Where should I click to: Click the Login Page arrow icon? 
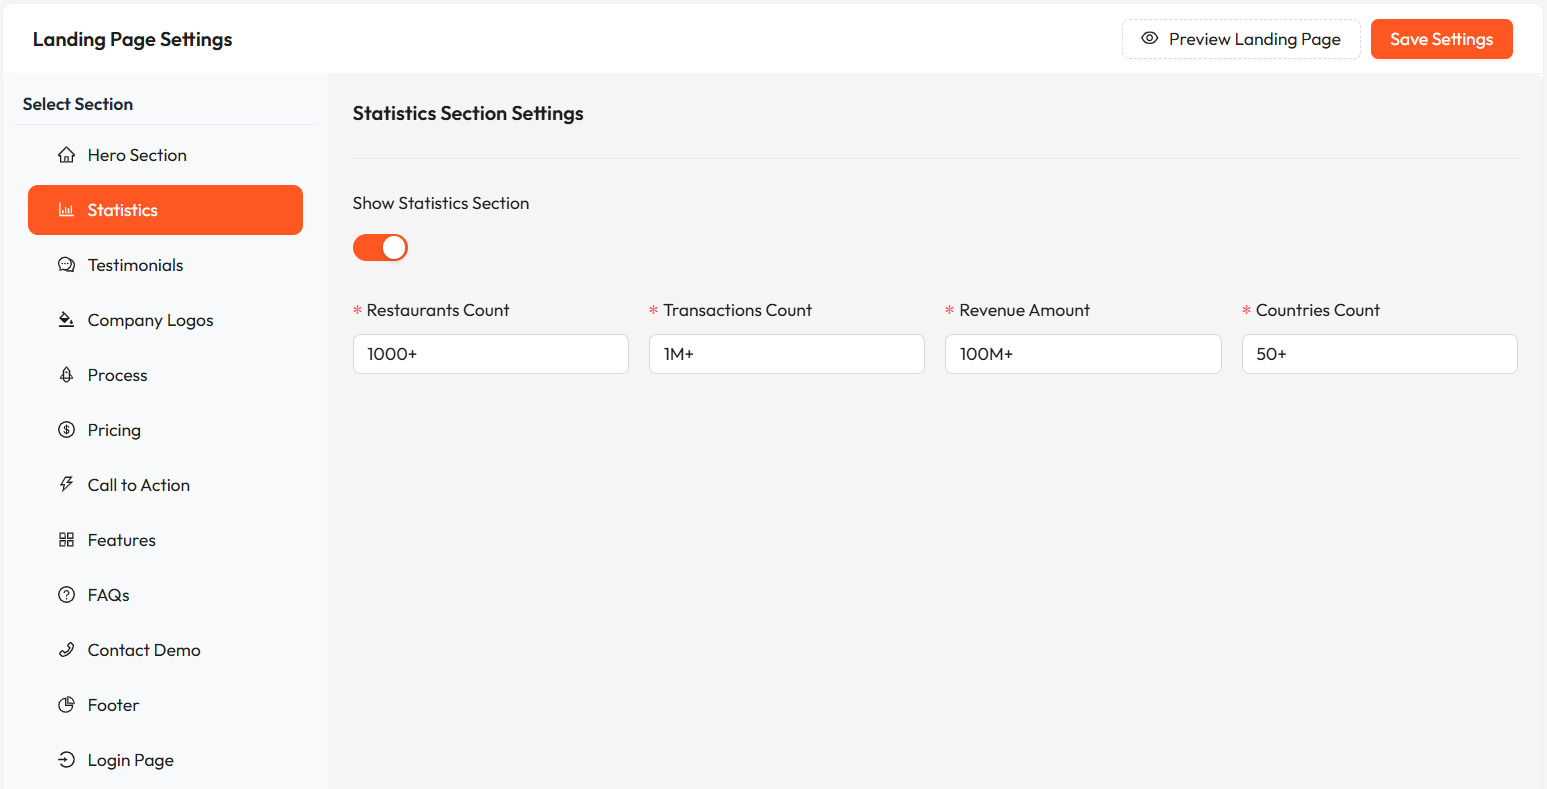click(66, 760)
